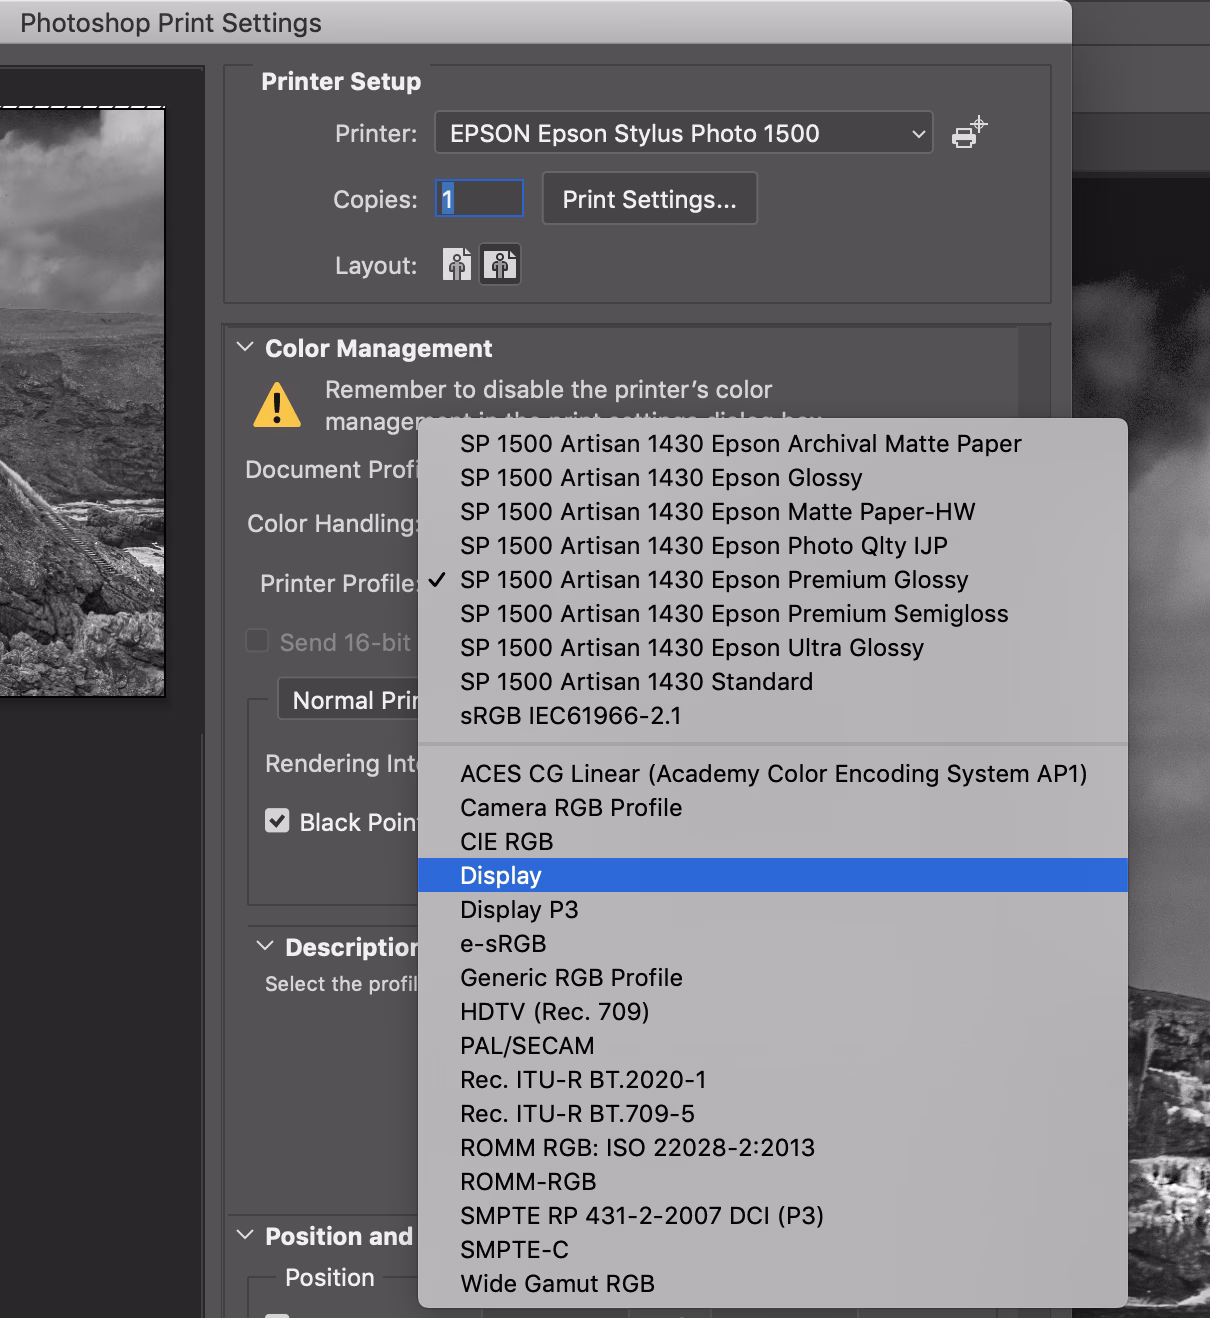Click the black-and-white print preview thumbnail

(x=82, y=400)
